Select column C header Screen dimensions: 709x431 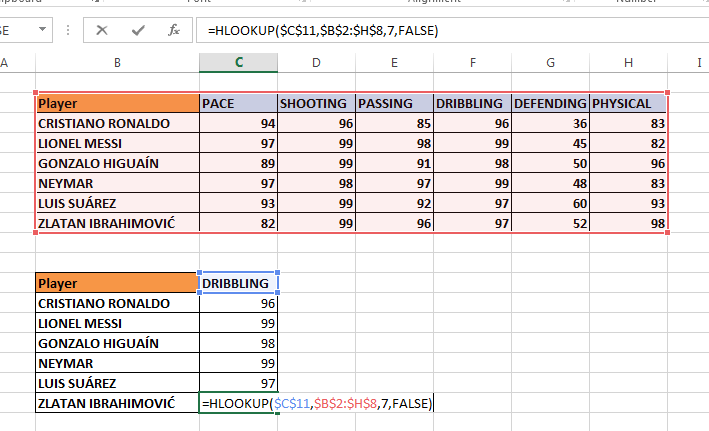[x=238, y=62]
